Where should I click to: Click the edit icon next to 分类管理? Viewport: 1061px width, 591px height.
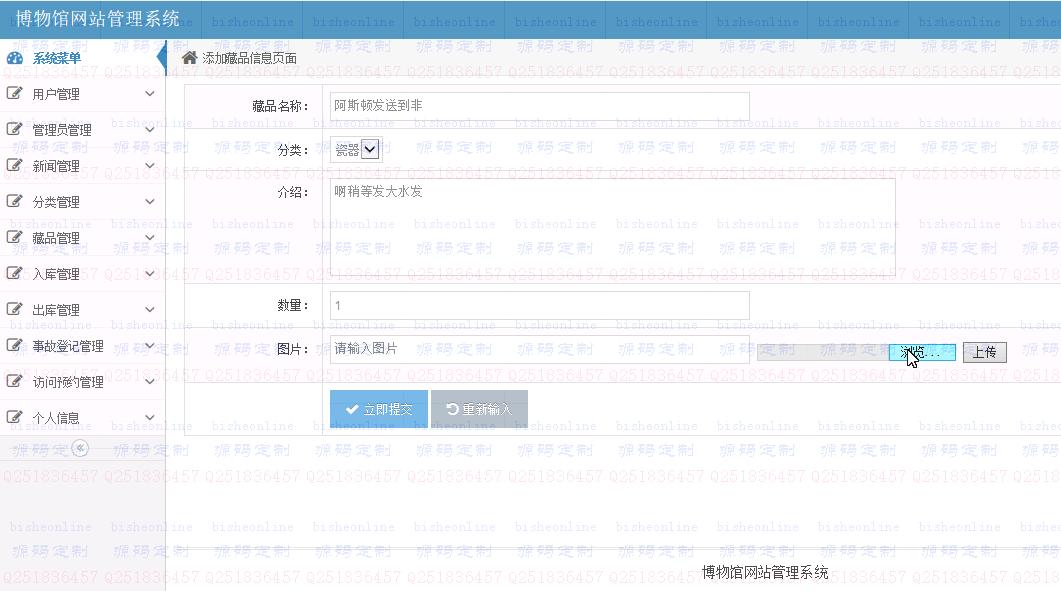[14, 201]
